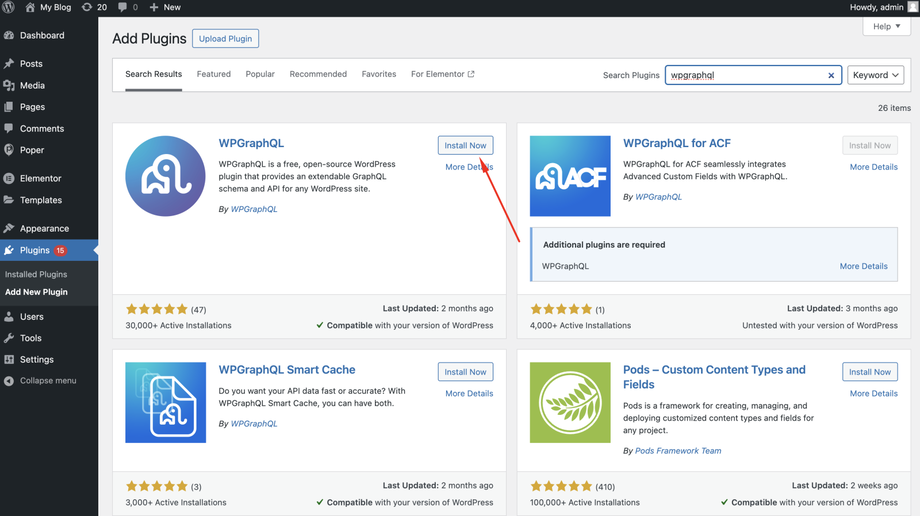Click the WPGraphQL Smart Cache plugin icon
The width and height of the screenshot is (920, 516).
[165, 402]
